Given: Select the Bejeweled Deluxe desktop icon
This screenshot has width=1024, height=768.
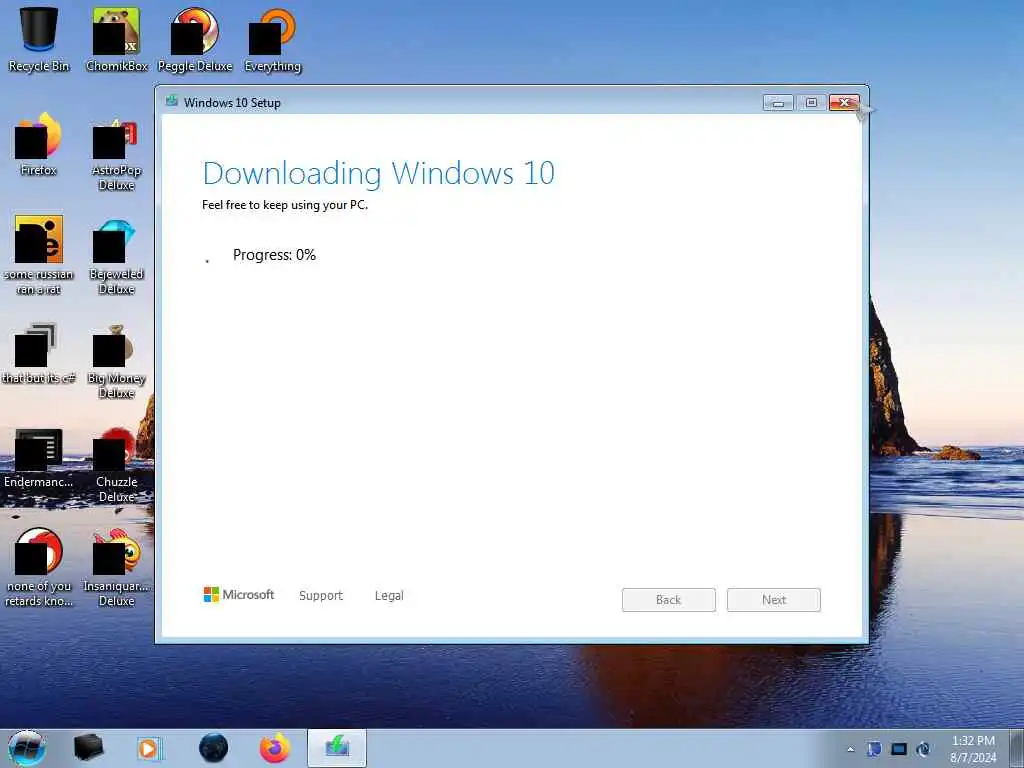Looking at the screenshot, I should 116,256.
